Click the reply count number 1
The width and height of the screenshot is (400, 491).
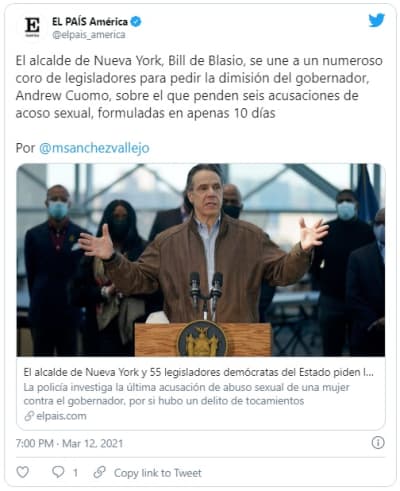(75, 473)
